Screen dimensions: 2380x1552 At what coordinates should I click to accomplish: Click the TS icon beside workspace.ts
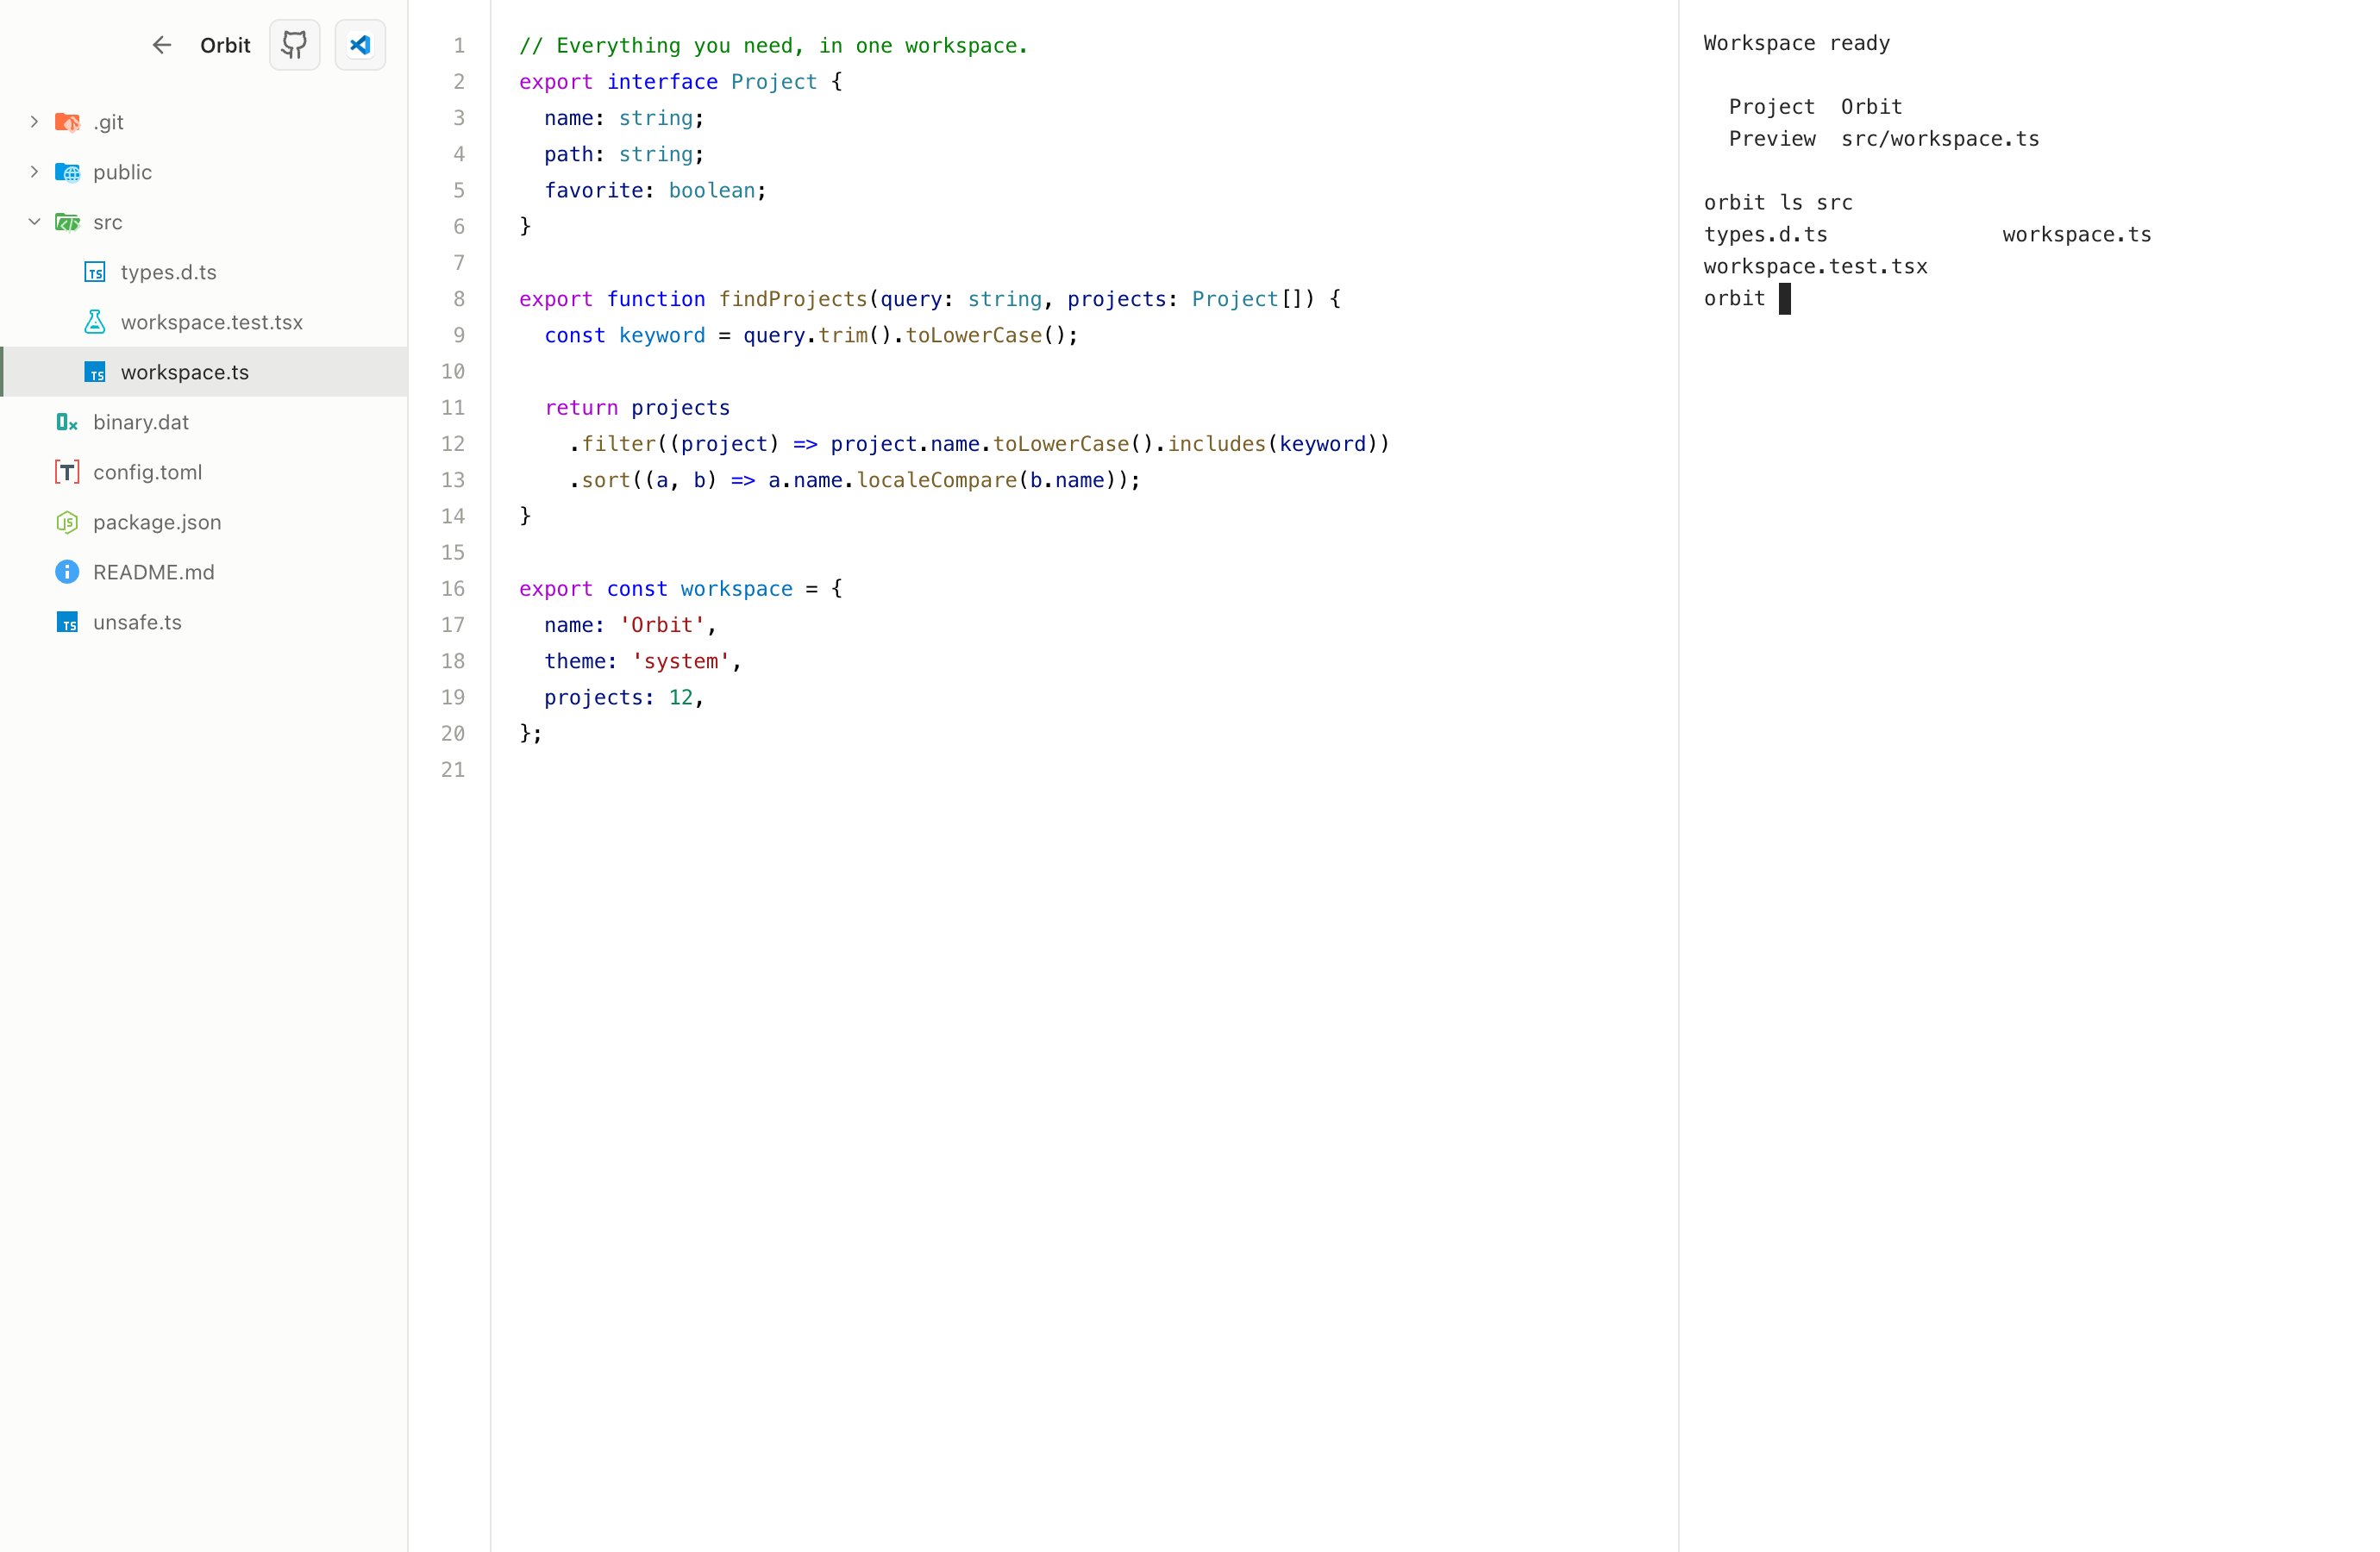pyautogui.click(x=95, y=372)
